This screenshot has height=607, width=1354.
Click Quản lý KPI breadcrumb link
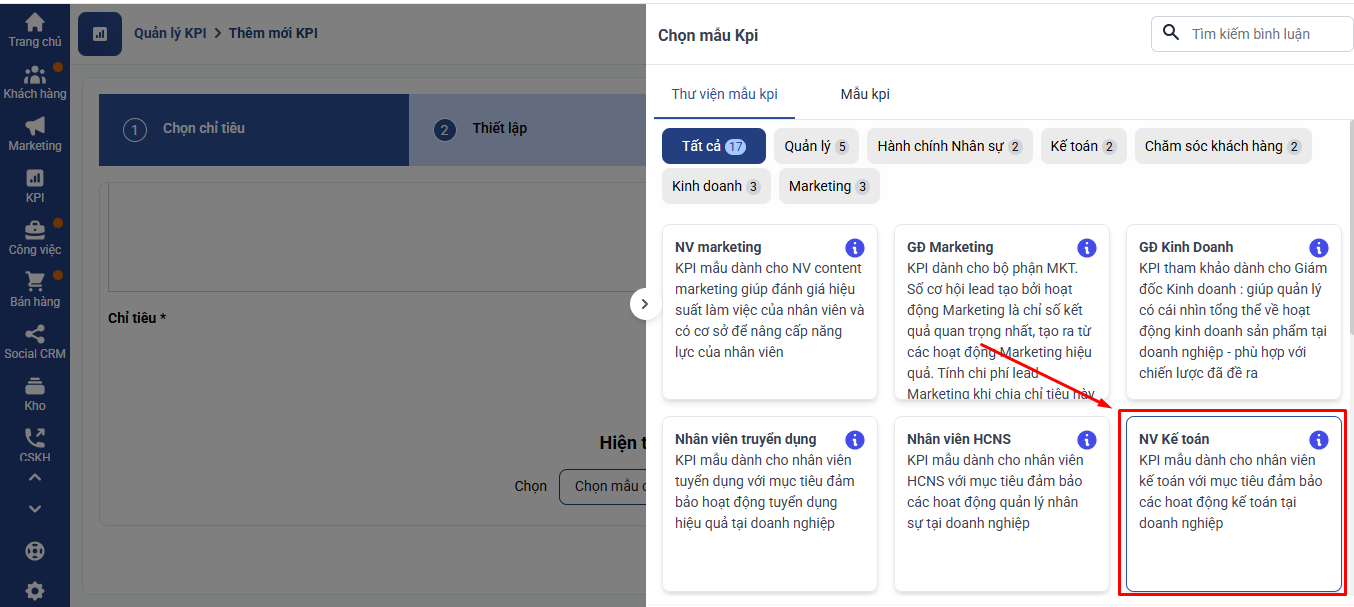170,33
